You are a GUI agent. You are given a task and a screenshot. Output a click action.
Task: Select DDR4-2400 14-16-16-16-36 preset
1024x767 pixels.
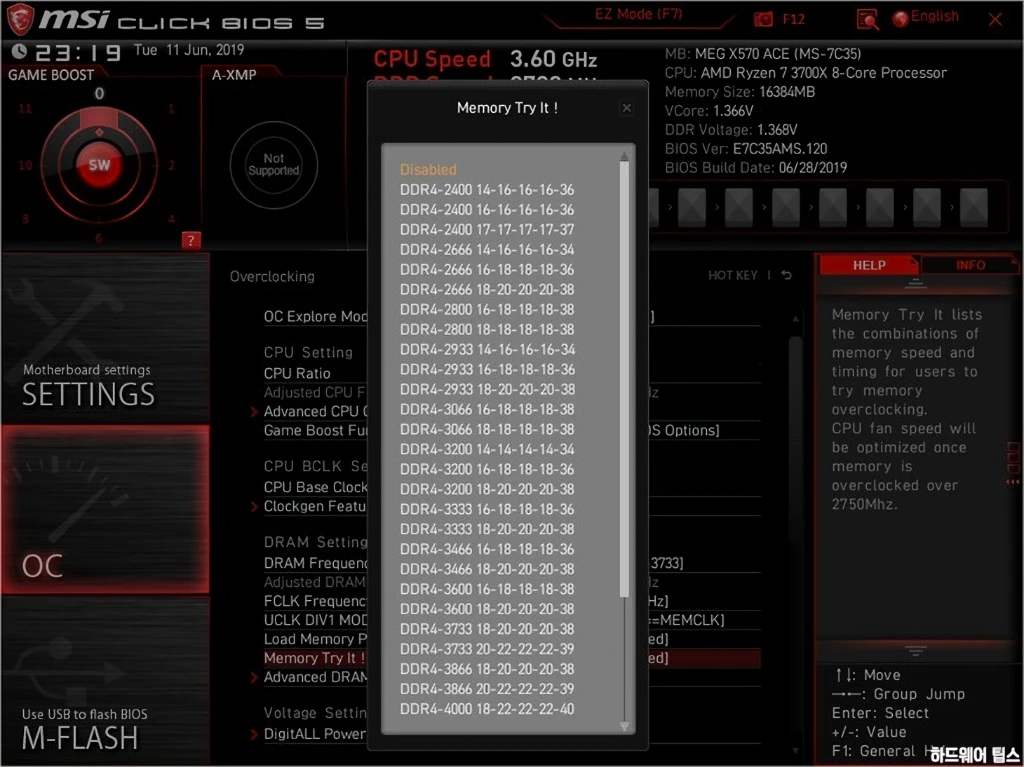487,189
